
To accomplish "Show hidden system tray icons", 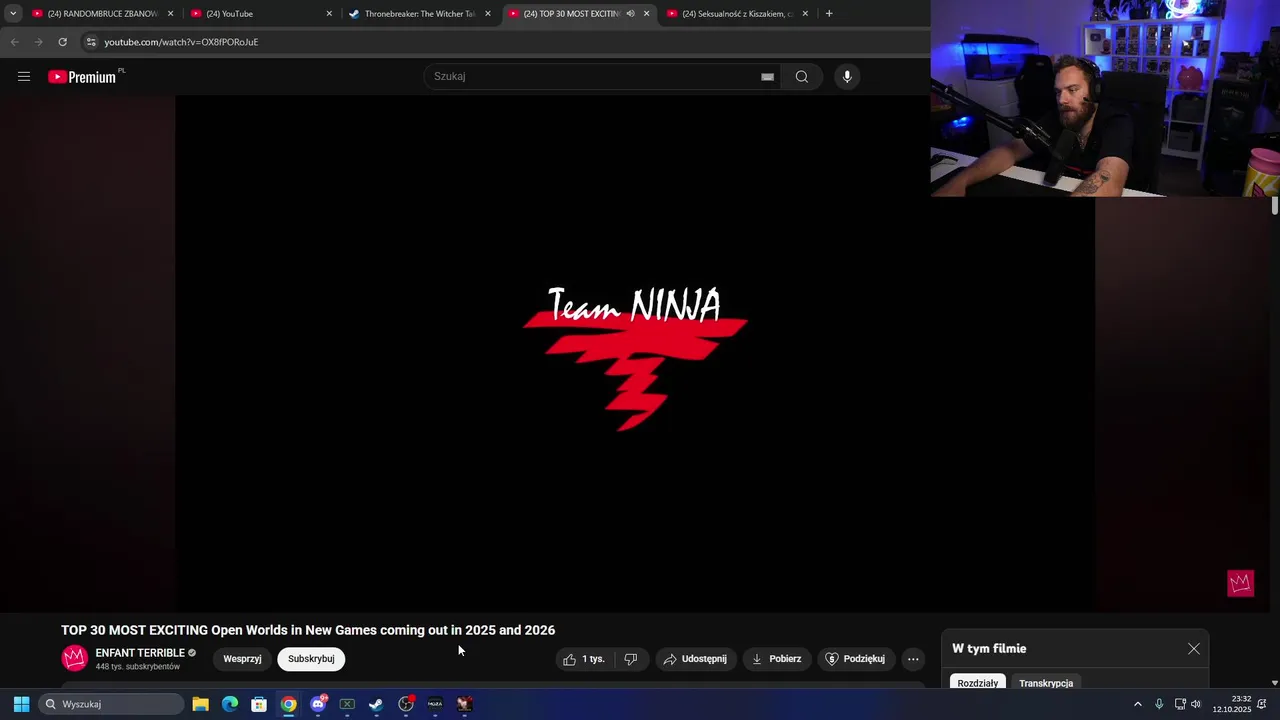I will click(1137, 704).
